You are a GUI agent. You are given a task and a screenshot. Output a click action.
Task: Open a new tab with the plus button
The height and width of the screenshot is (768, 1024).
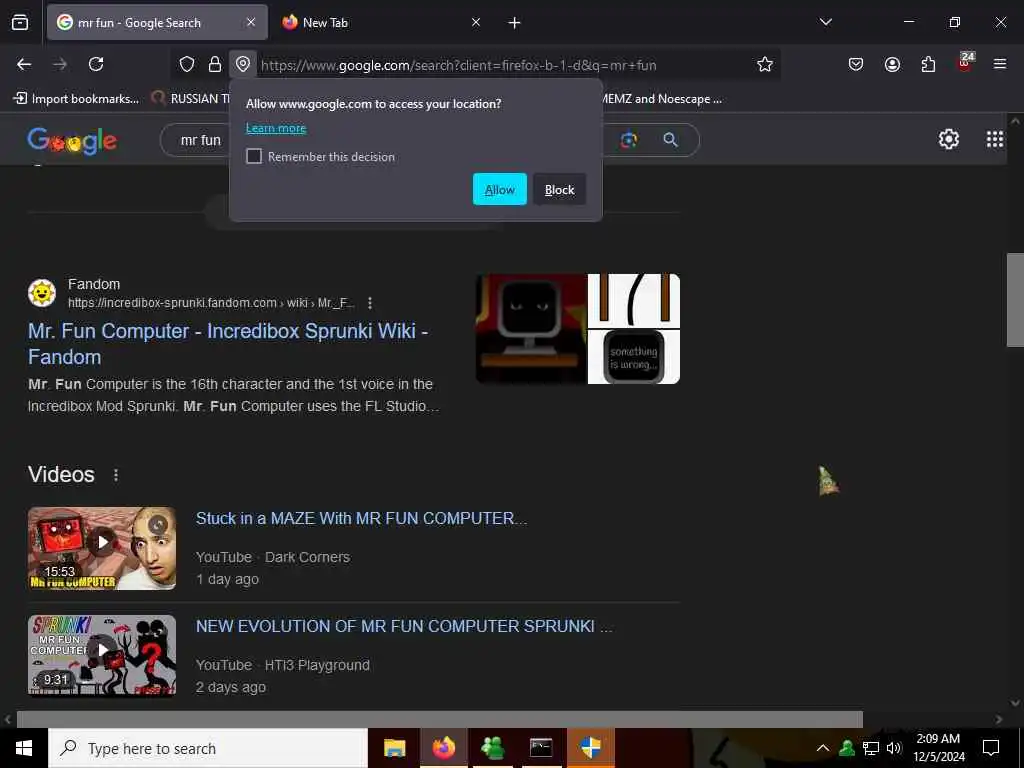tap(515, 23)
